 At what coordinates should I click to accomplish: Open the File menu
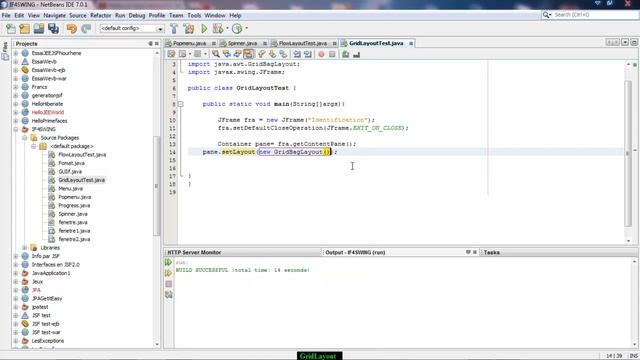tap(6, 16)
